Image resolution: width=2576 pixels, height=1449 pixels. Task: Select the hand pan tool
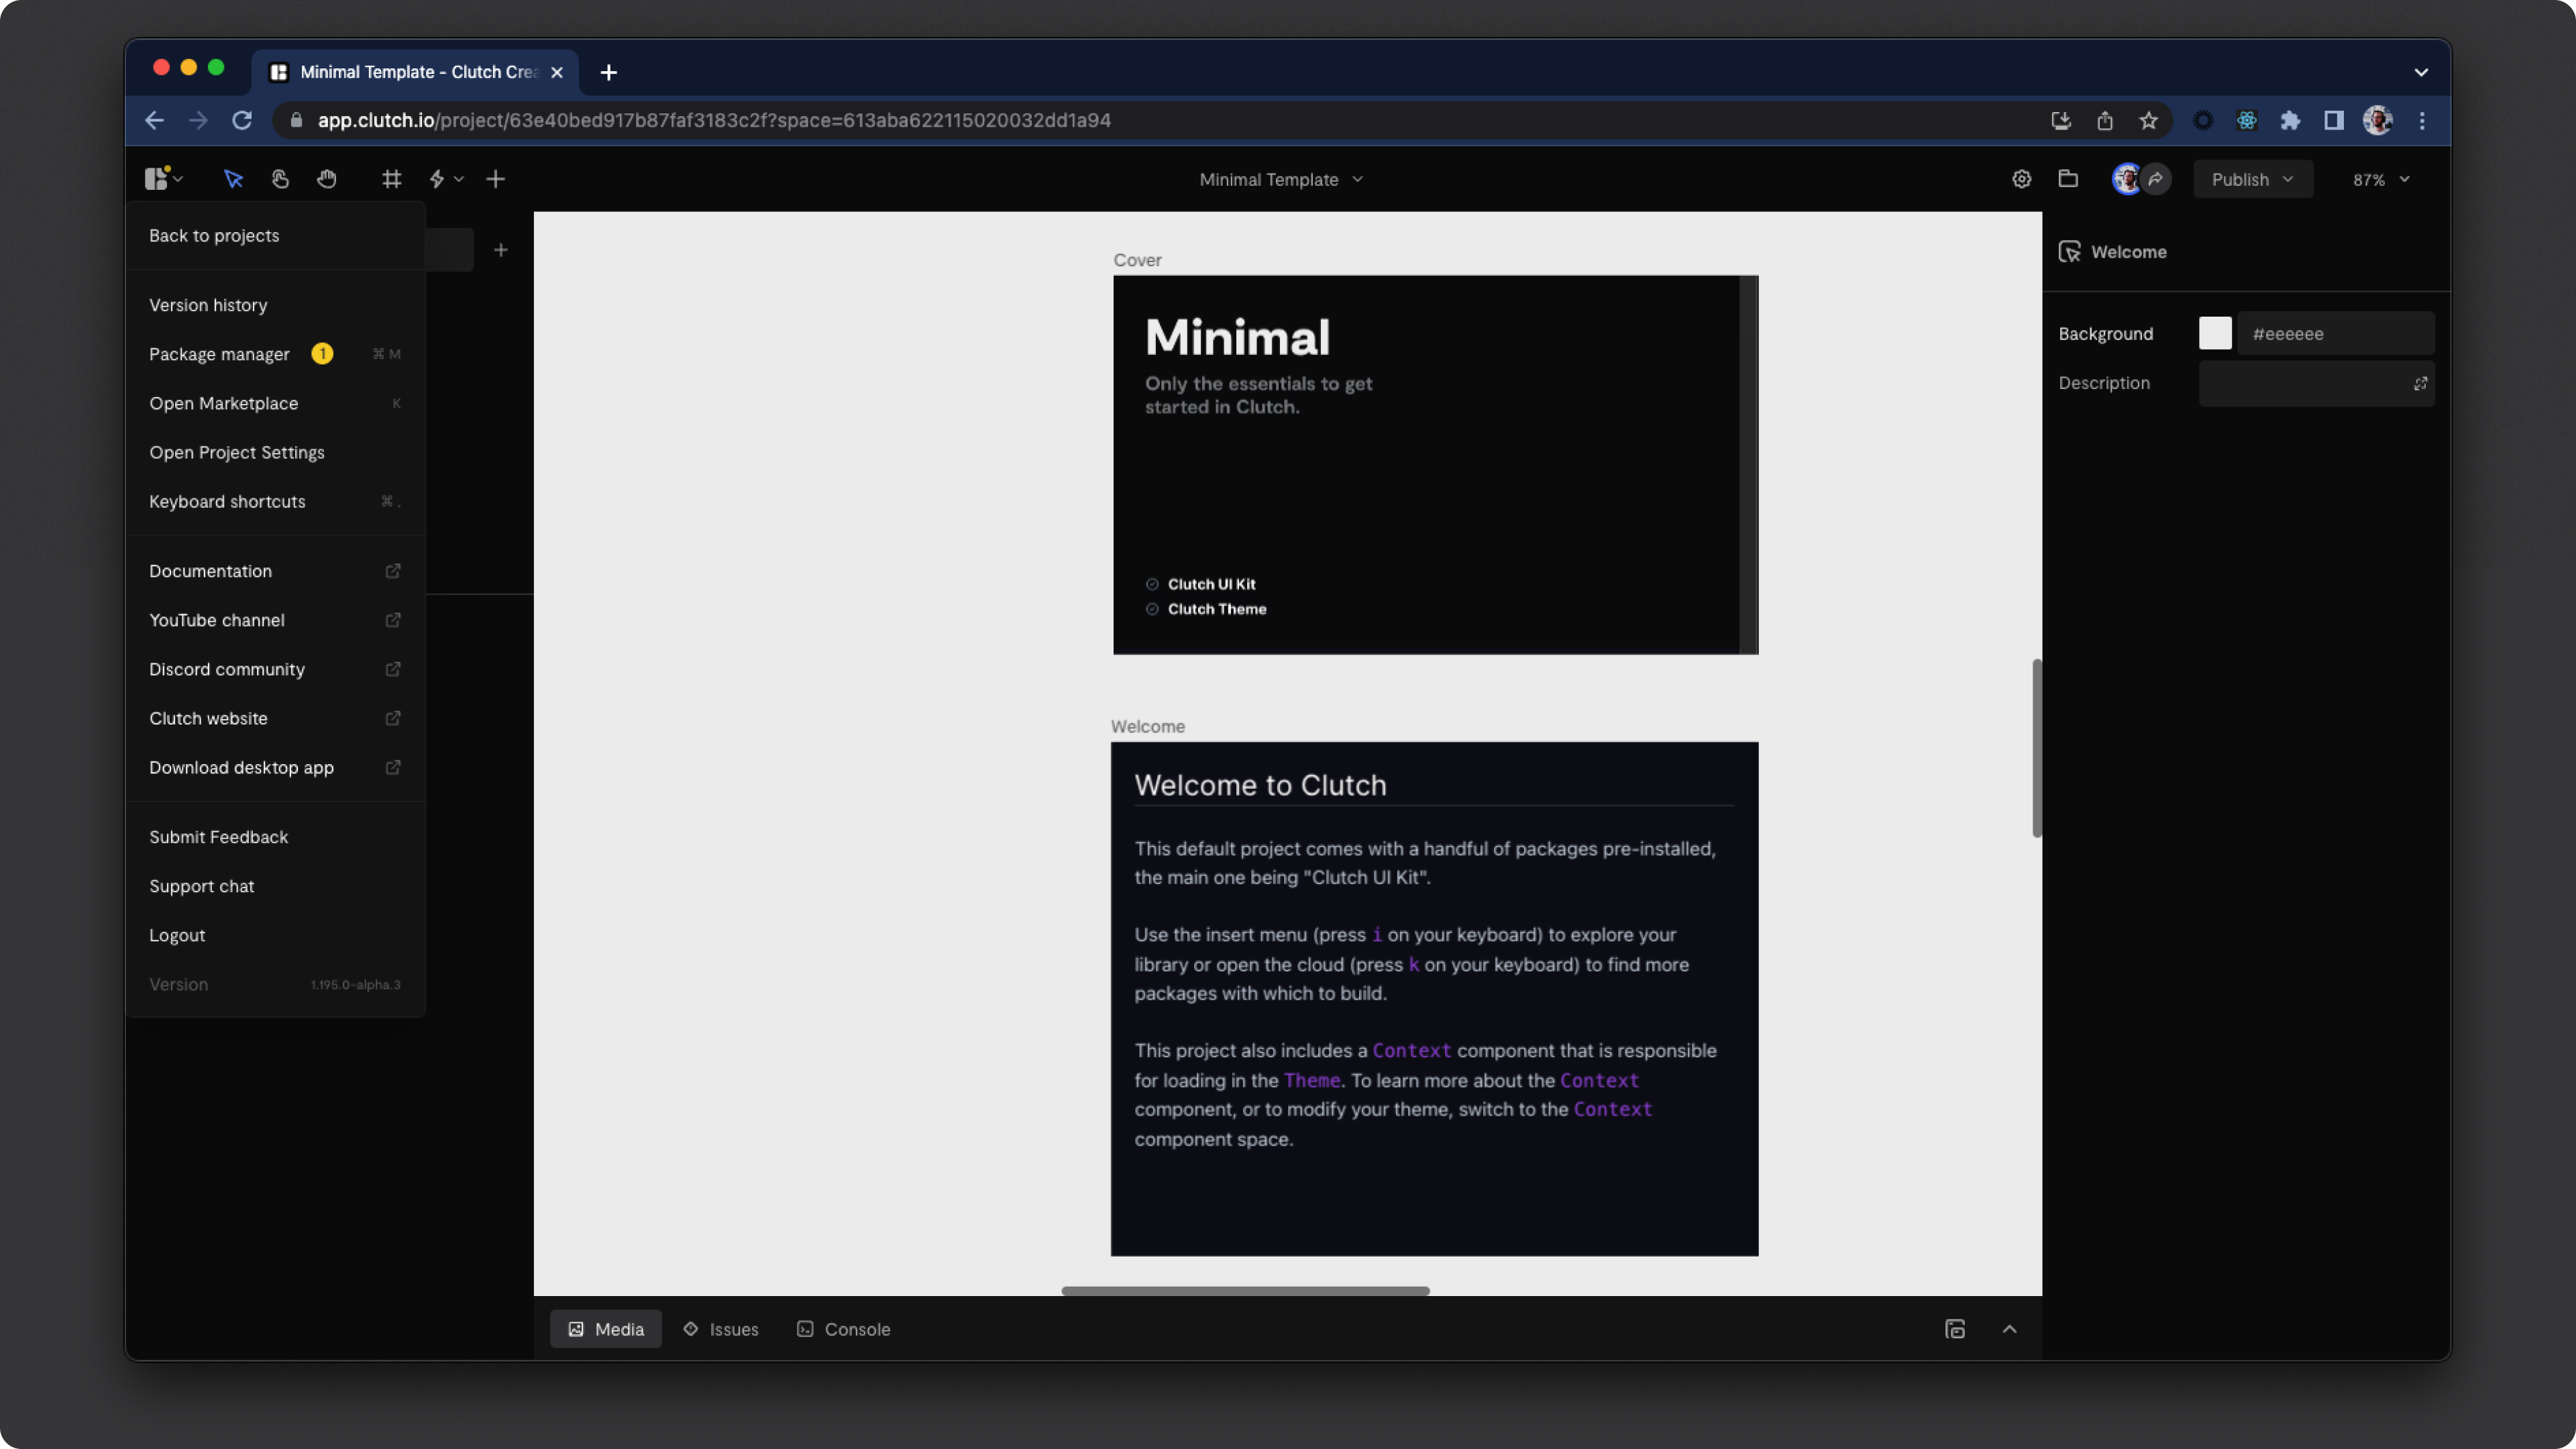(x=327, y=179)
